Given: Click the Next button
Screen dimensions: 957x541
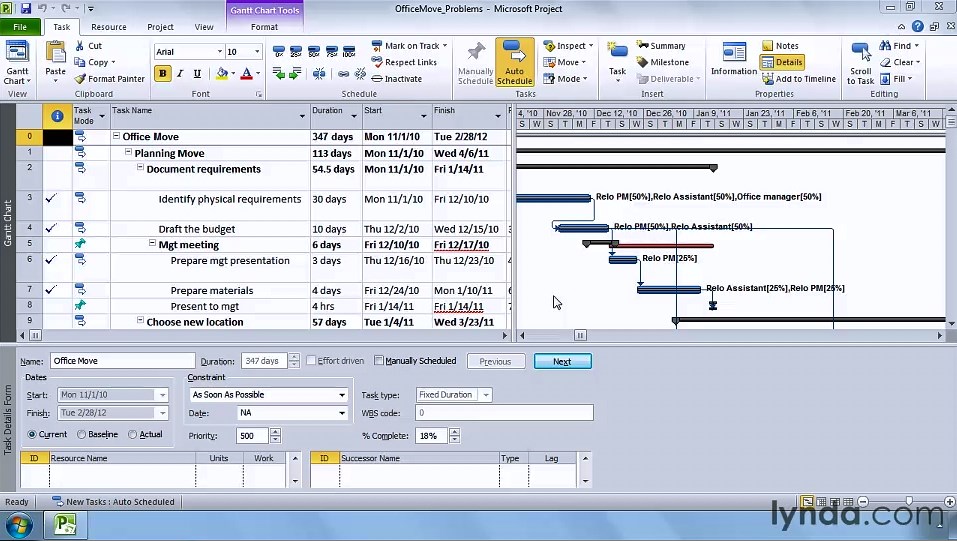Looking at the screenshot, I should pyautogui.click(x=563, y=361).
